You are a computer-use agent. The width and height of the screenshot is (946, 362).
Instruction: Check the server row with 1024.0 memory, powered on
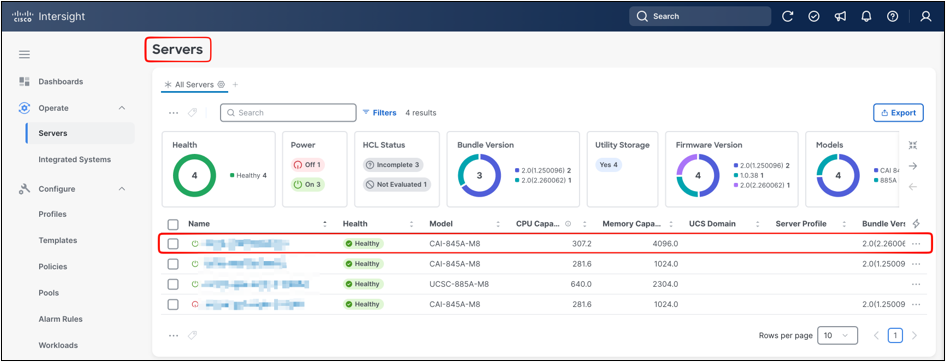click(x=173, y=264)
